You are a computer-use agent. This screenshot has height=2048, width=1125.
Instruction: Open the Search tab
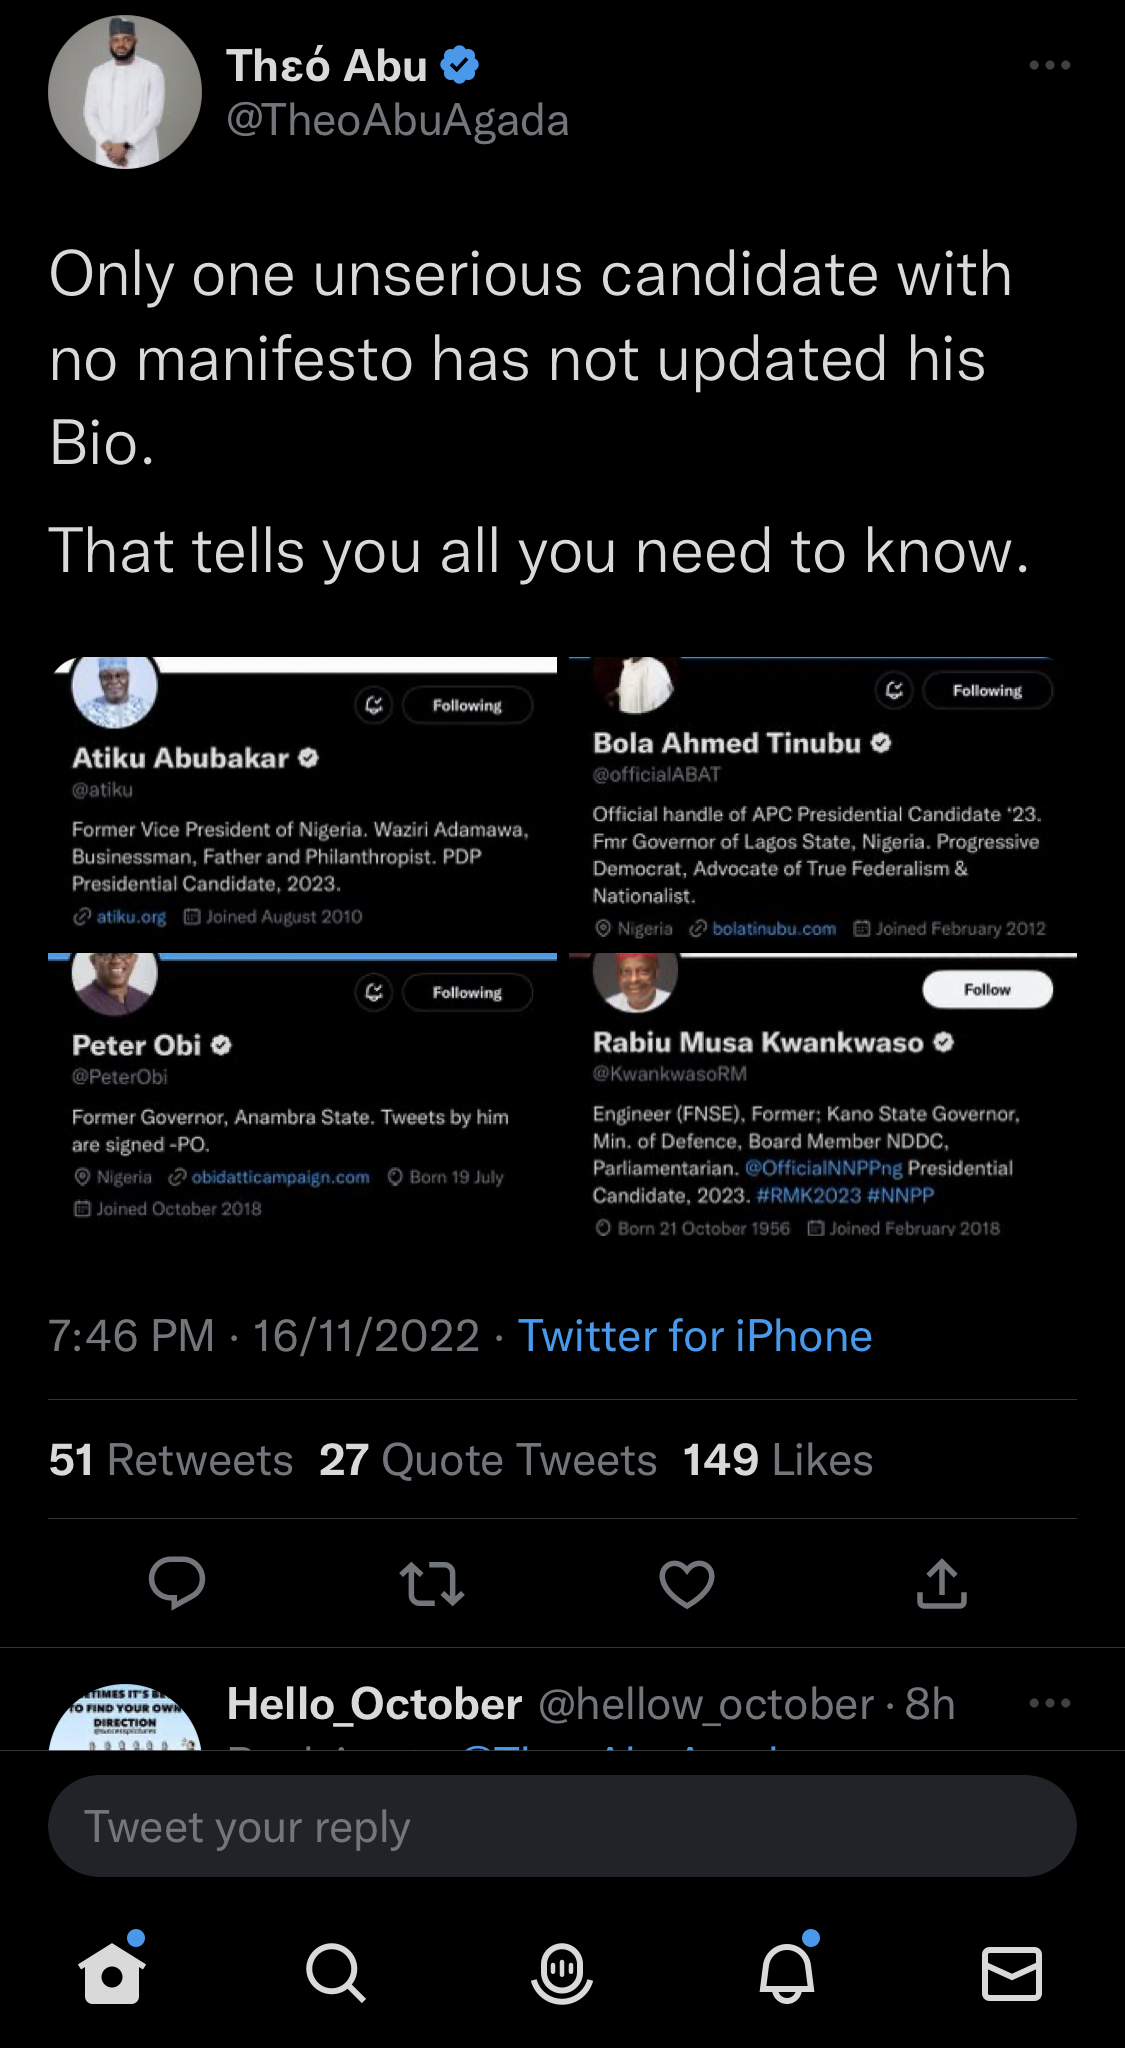tap(335, 1973)
